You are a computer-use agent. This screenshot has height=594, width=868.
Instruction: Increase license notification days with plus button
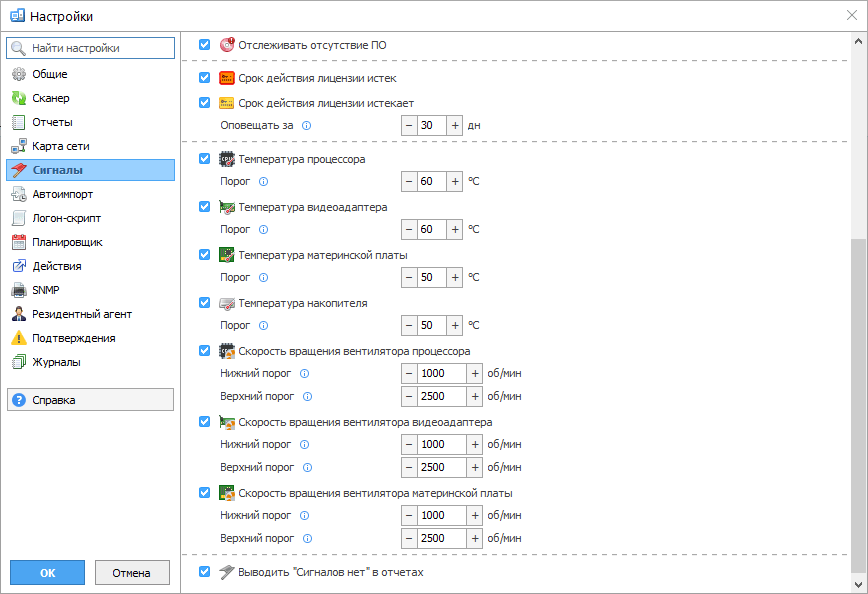point(455,126)
